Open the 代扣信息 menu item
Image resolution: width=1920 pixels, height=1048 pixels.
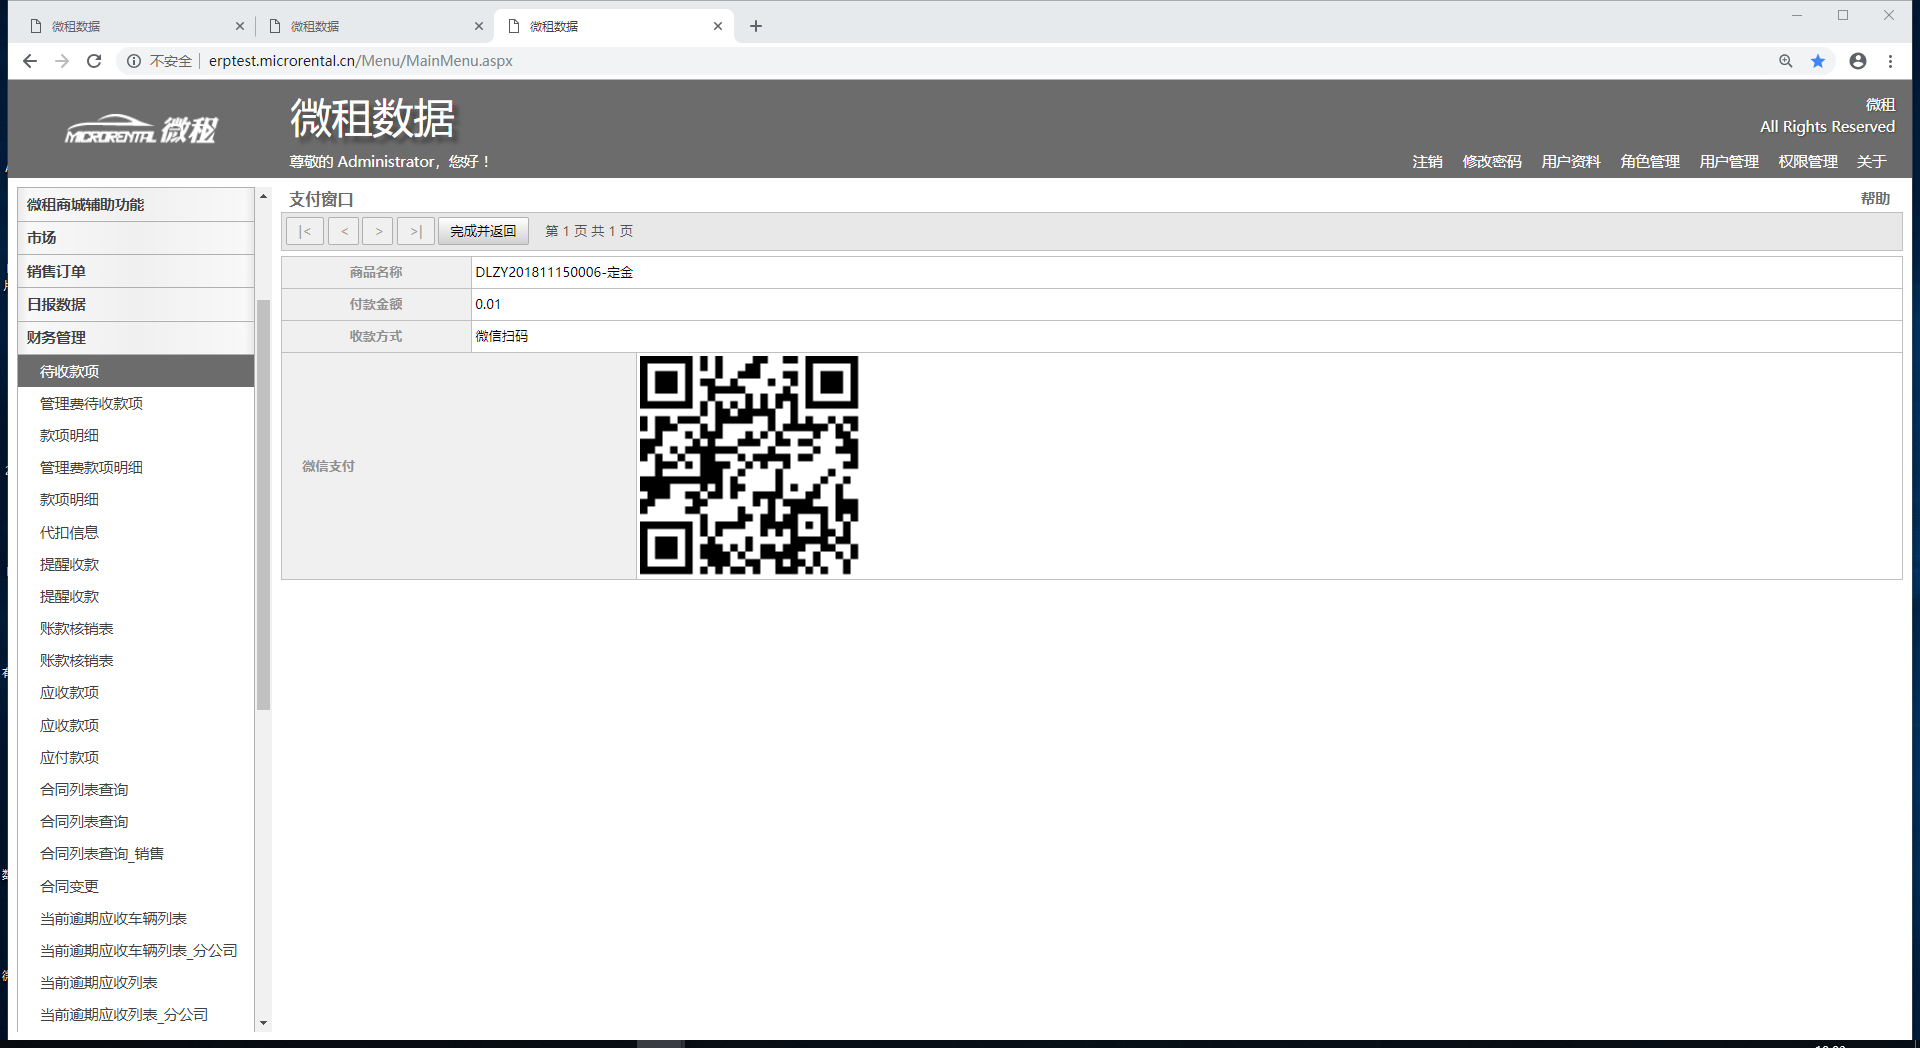69,533
